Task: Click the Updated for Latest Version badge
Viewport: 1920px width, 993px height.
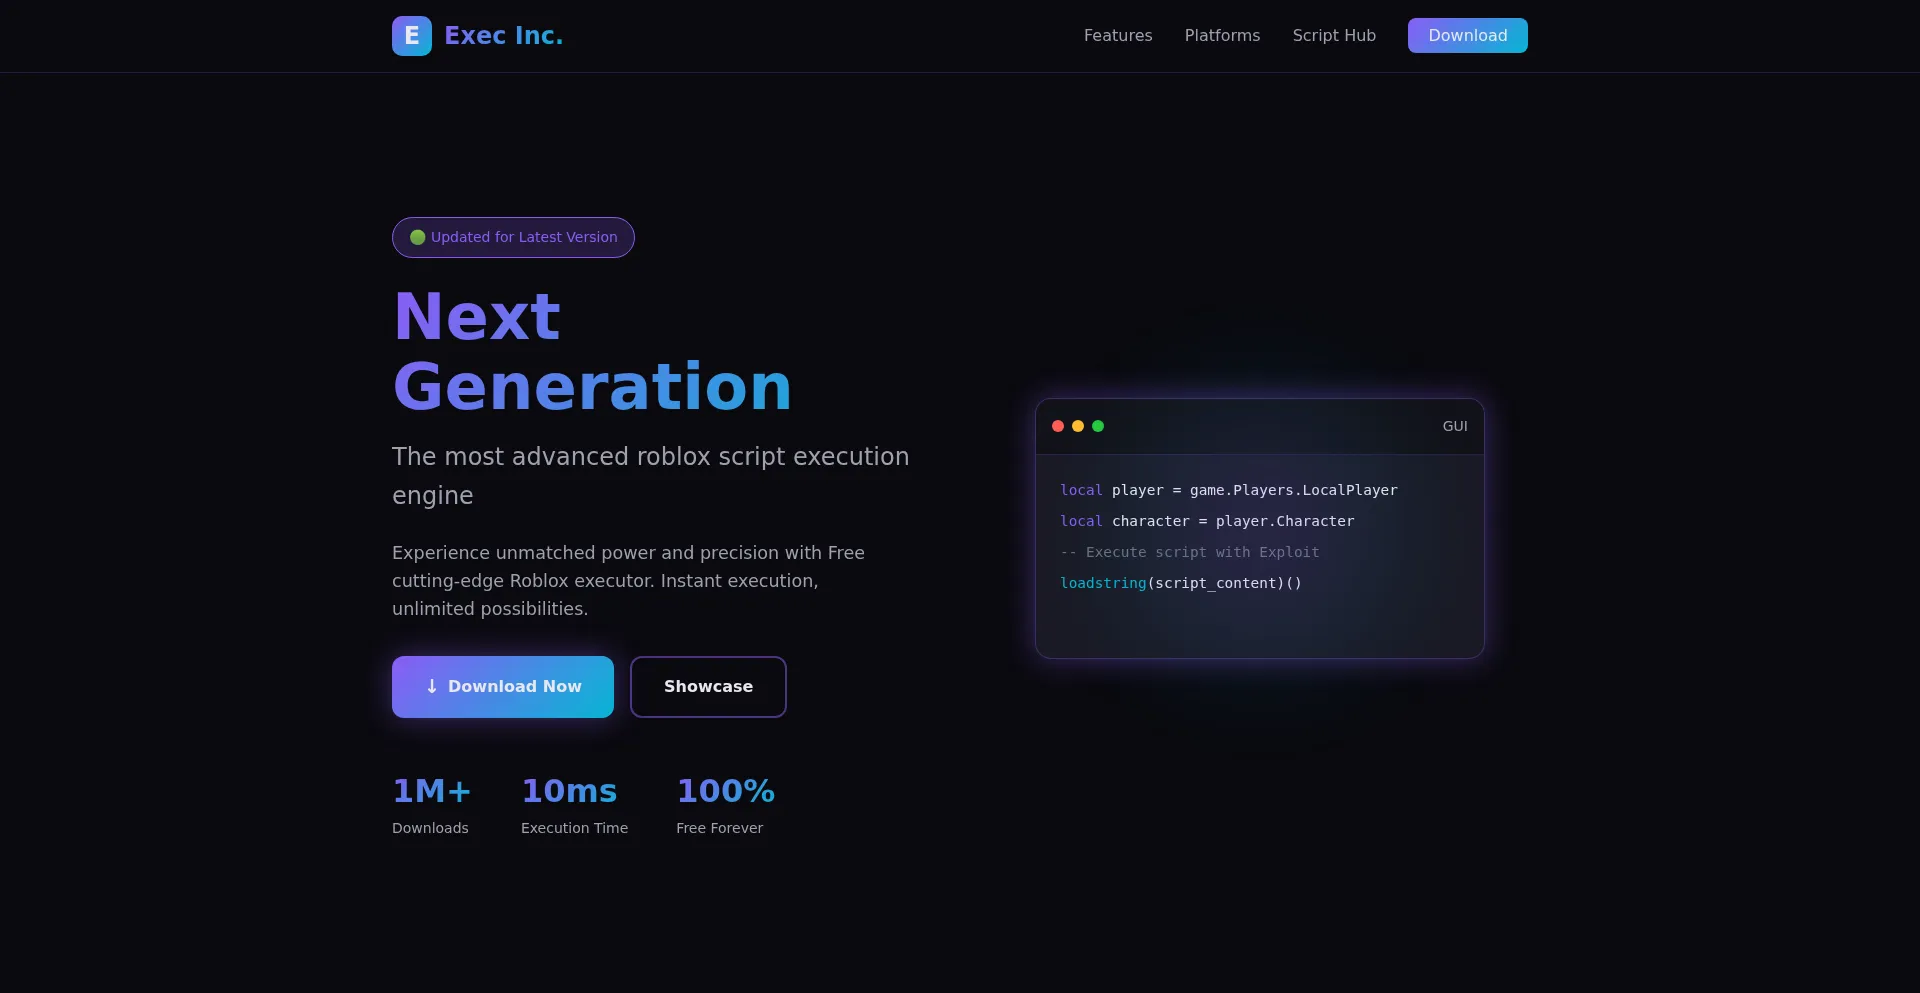Action: (513, 238)
